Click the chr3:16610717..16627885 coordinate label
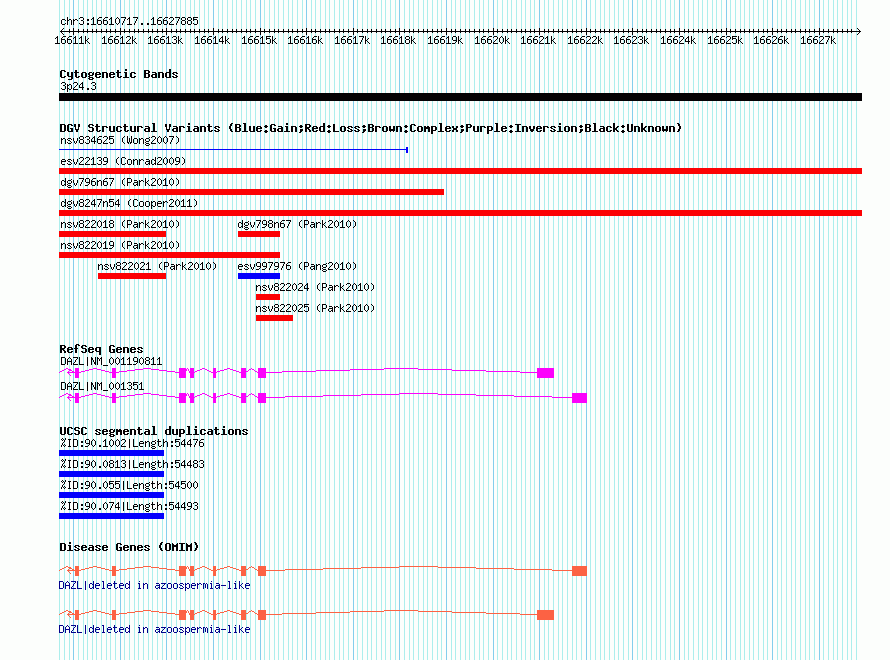 click(129, 22)
